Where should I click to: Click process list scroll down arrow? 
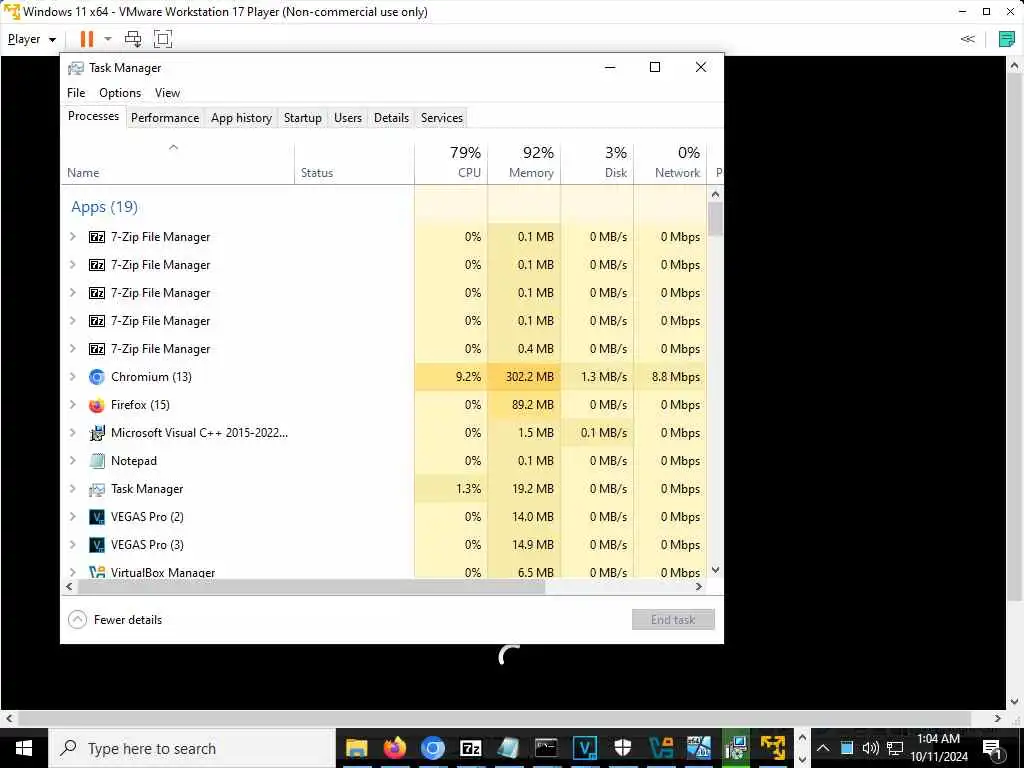tap(715, 569)
